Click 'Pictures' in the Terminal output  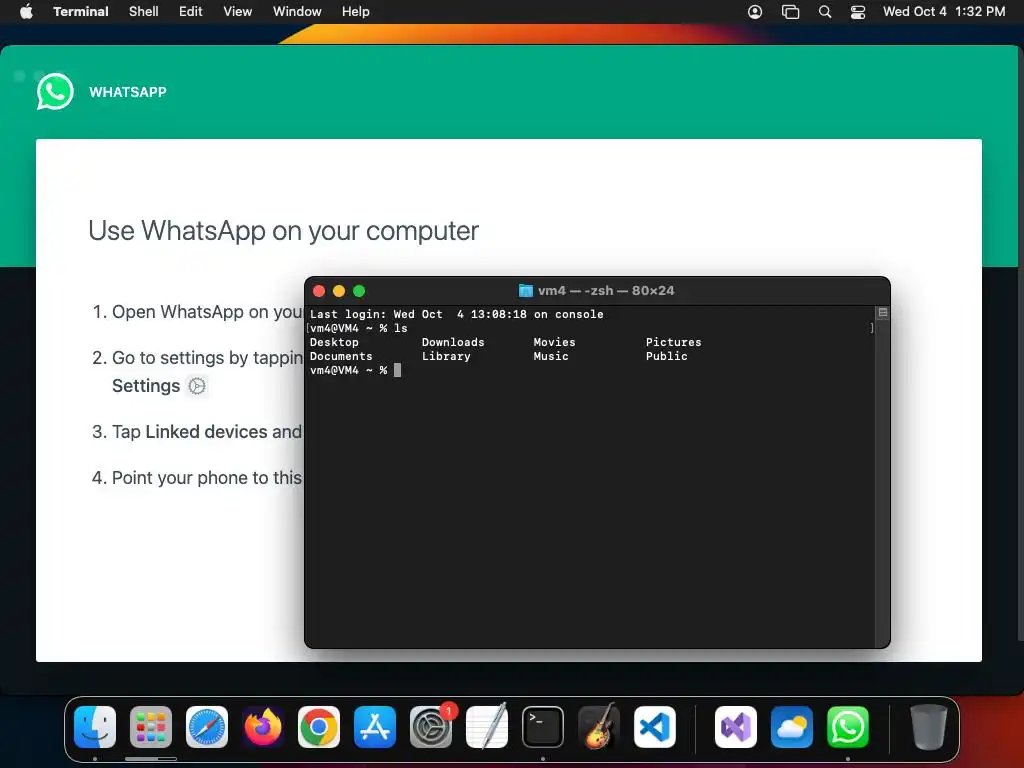[x=673, y=342]
